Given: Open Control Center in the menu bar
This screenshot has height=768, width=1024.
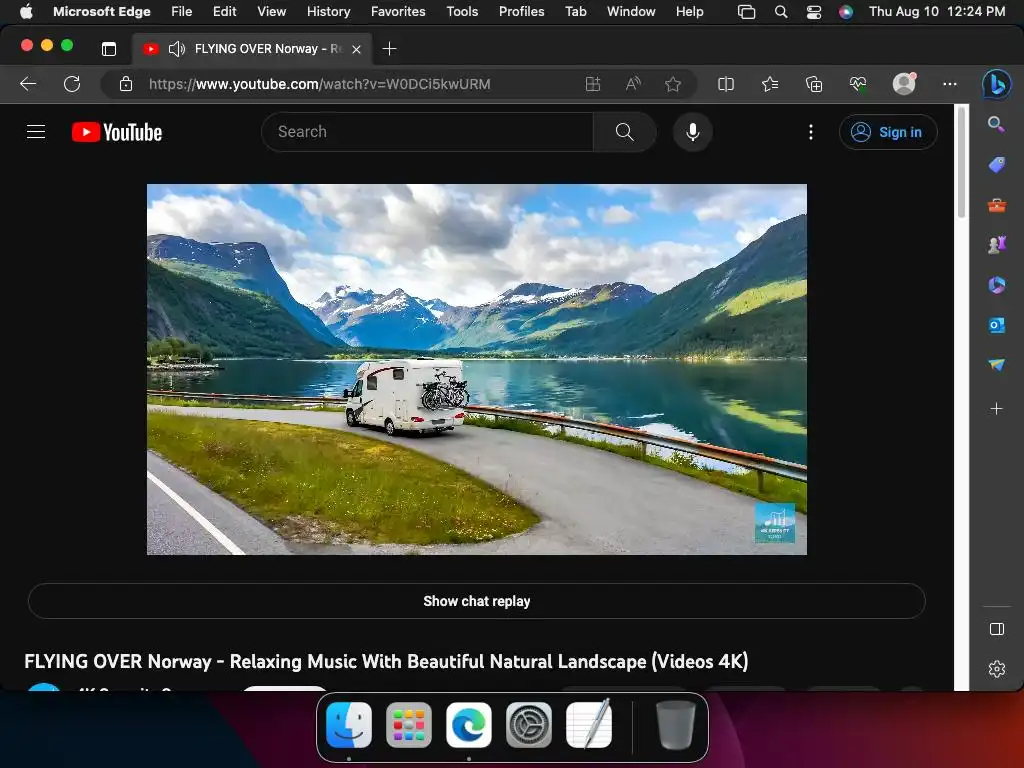Looking at the screenshot, I should coord(814,12).
